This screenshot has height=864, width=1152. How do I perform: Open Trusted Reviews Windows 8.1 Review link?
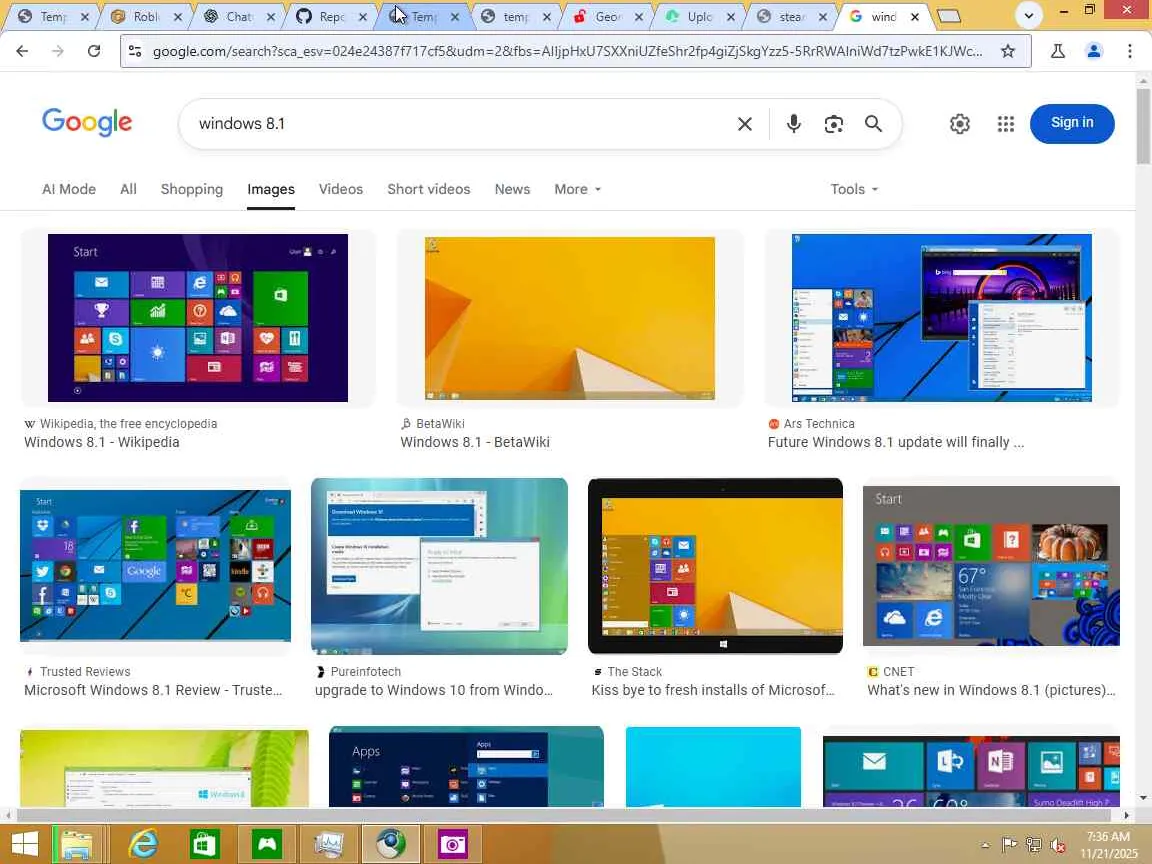[x=153, y=690]
